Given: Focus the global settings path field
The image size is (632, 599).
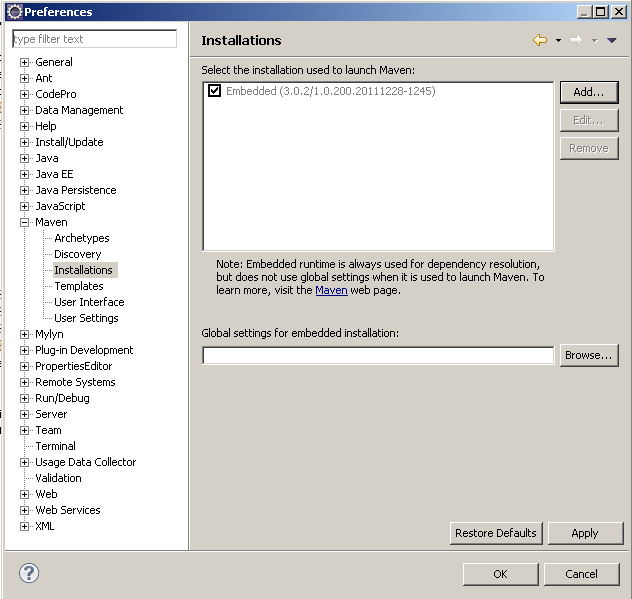Looking at the screenshot, I should (378, 355).
